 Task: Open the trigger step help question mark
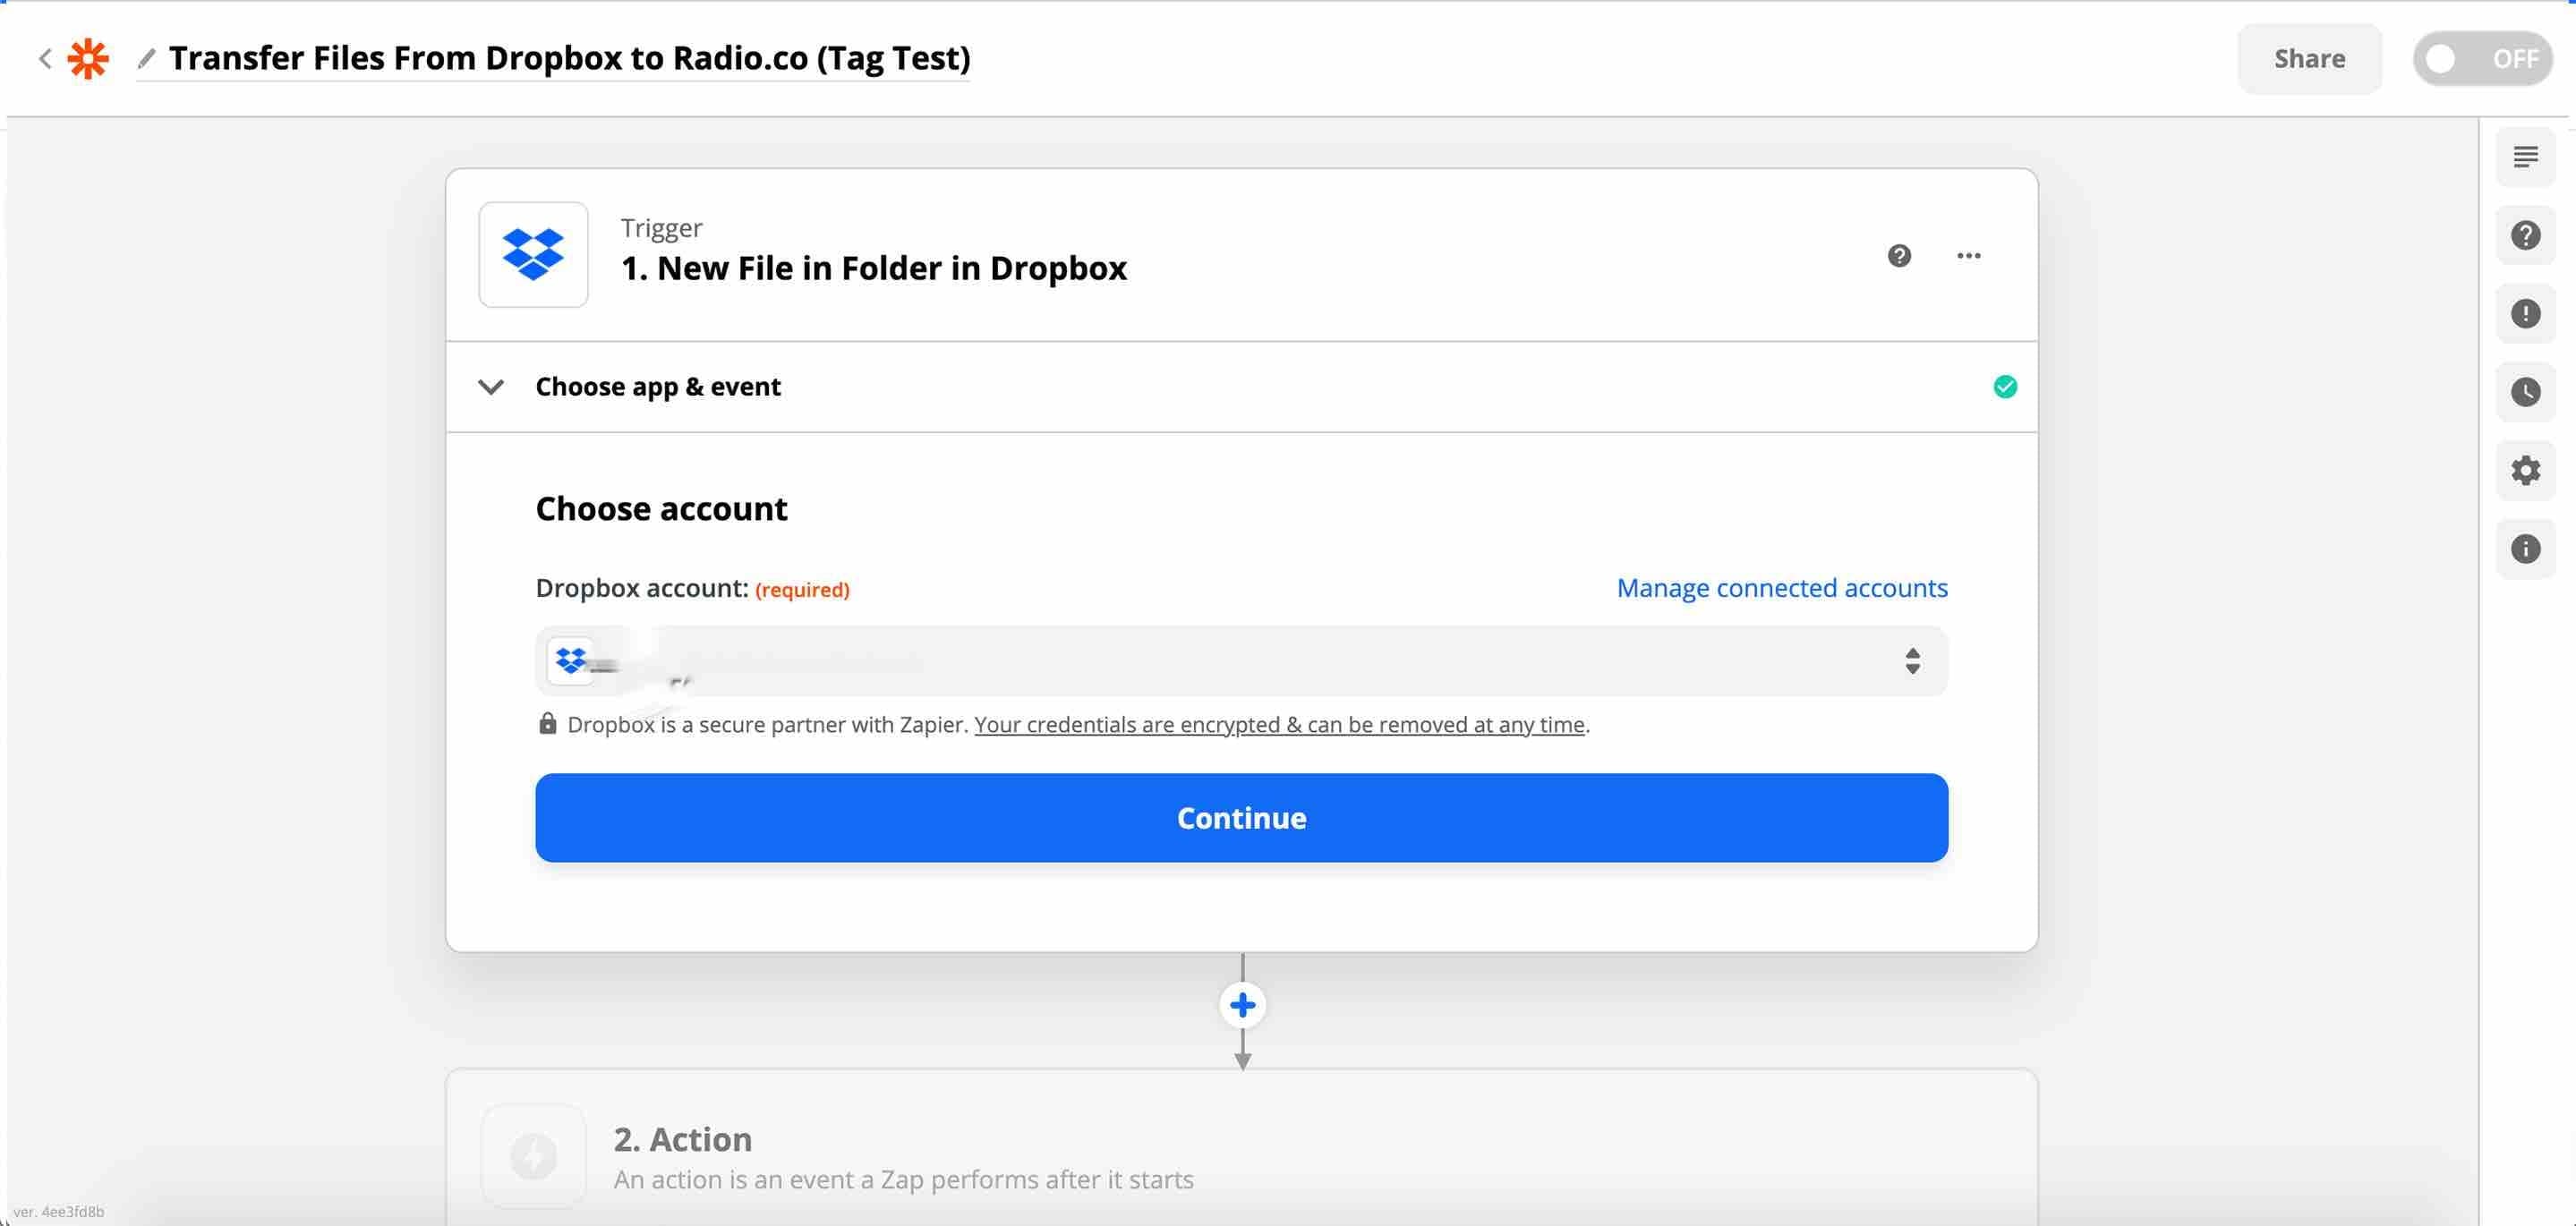1898,256
